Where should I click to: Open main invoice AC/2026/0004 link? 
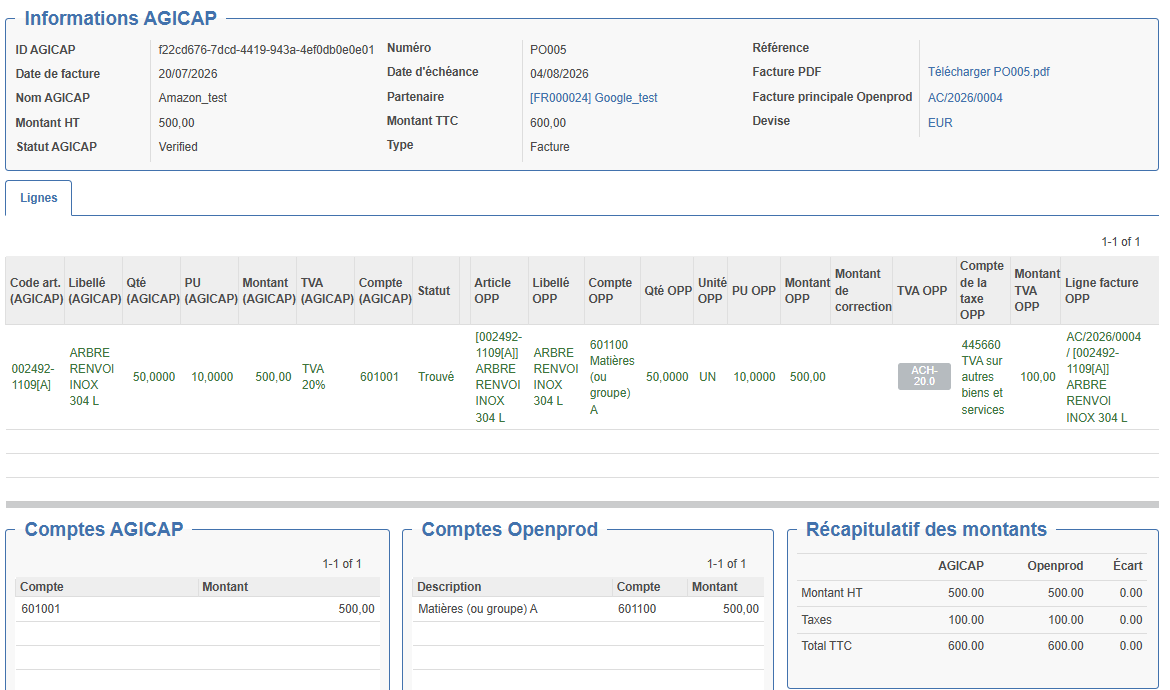coord(965,98)
